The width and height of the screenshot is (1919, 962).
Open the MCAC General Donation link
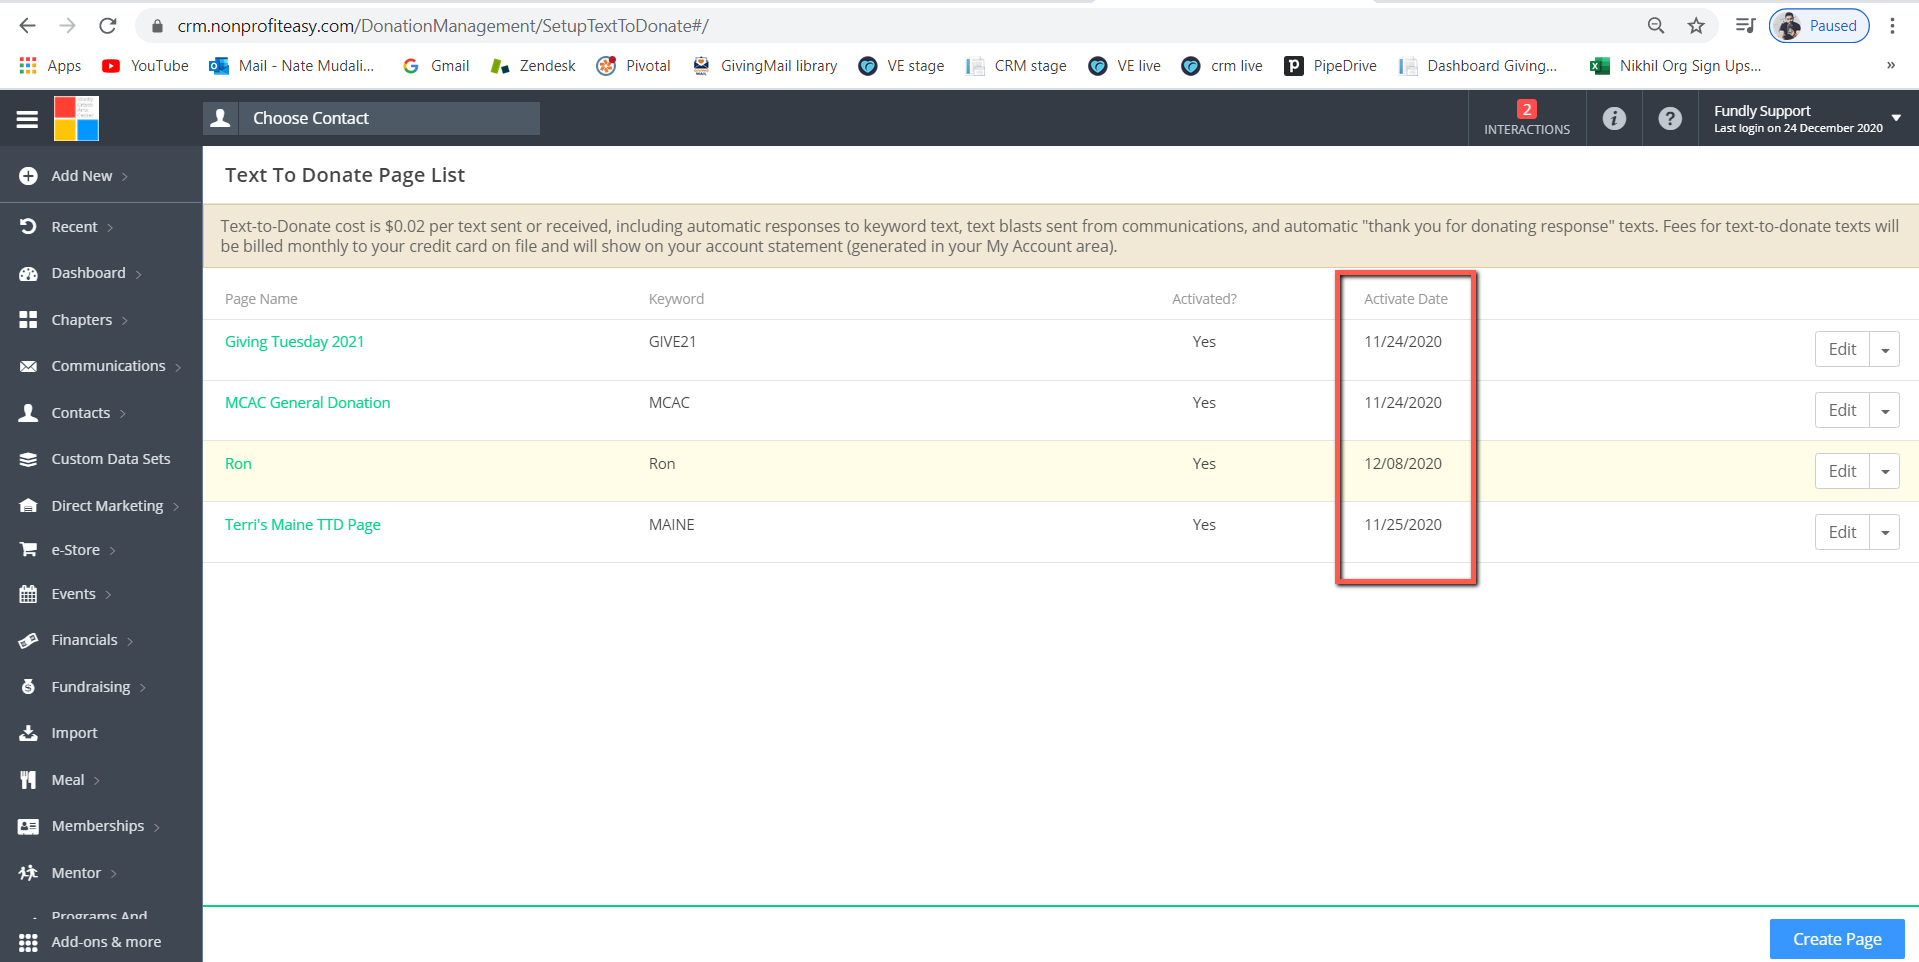click(307, 403)
